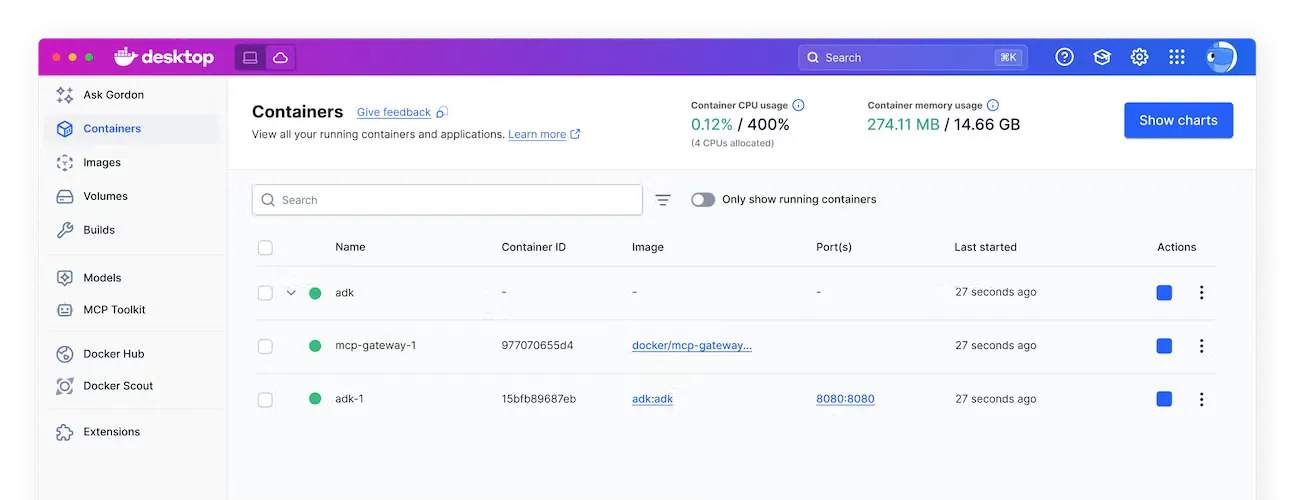Image resolution: width=1300 pixels, height=500 pixels.
Task: Switch to cloud mode icon
Action: click(x=281, y=58)
